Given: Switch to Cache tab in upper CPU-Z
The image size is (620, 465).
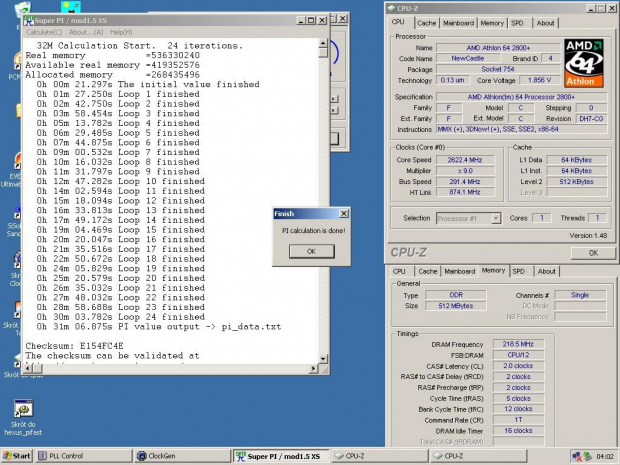Looking at the screenshot, I should point(426,23).
